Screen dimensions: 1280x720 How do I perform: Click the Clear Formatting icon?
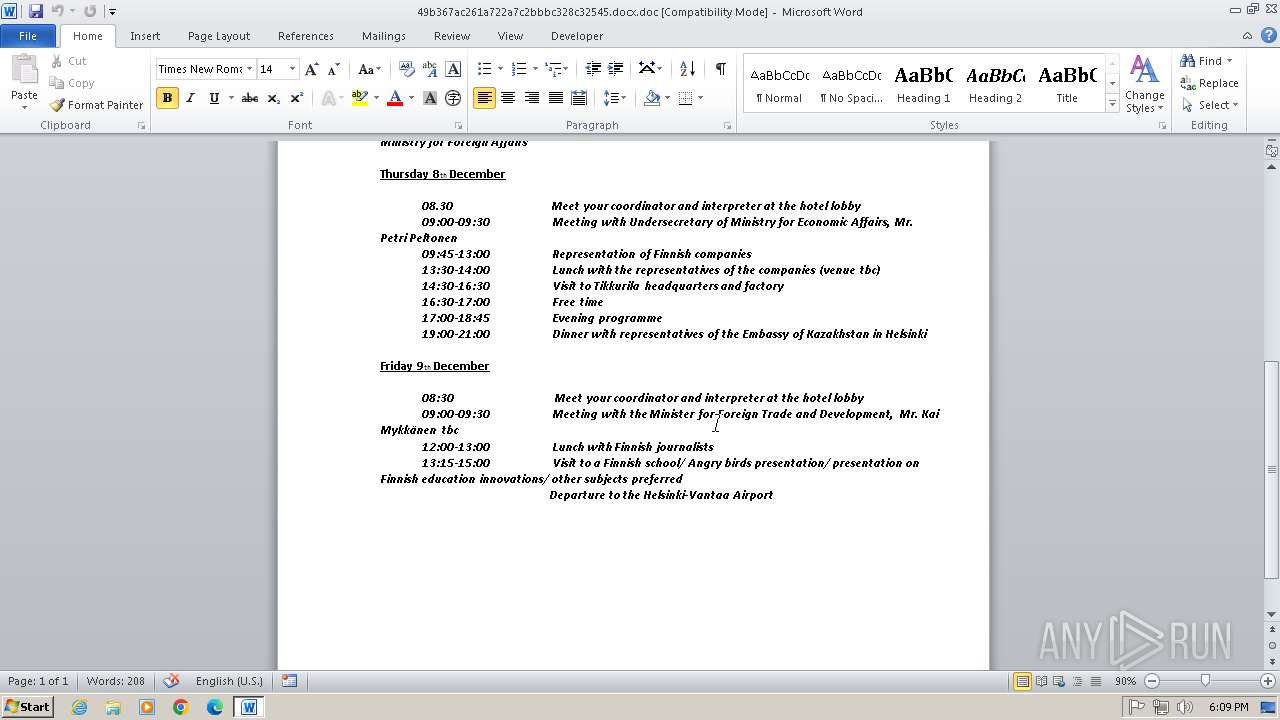click(x=407, y=69)
